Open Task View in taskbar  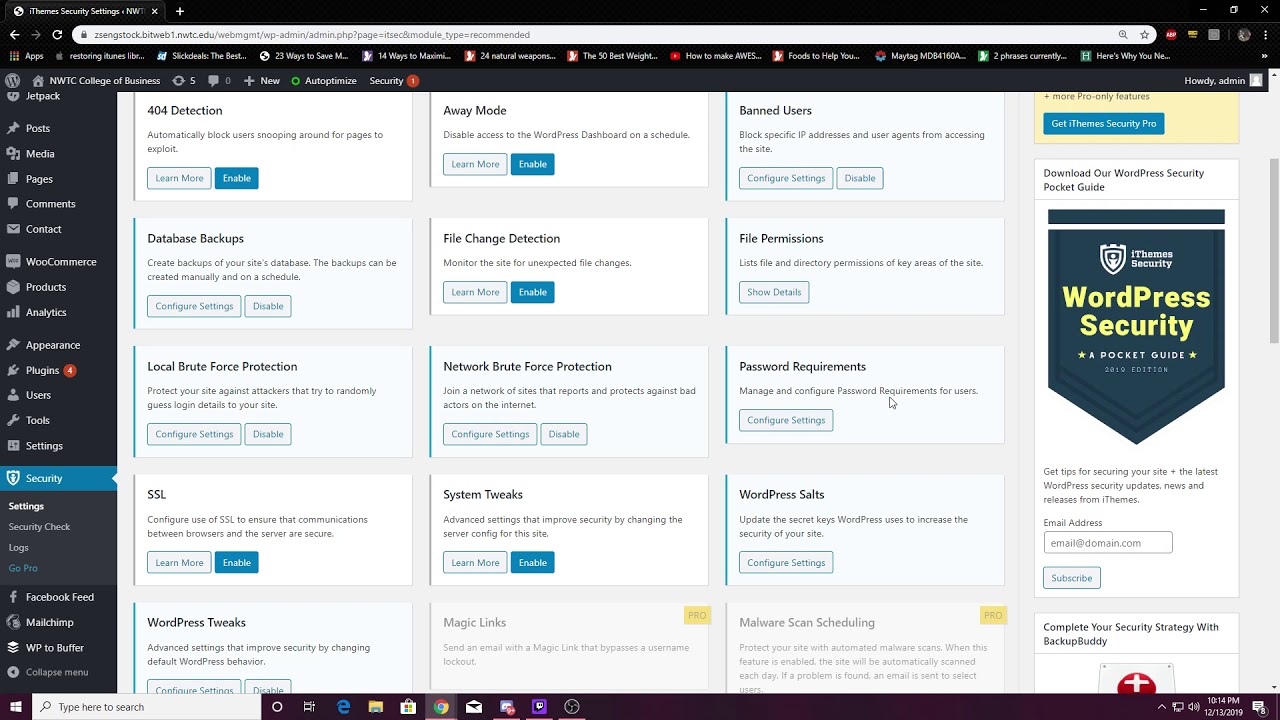pyautogui.click(x=309, y=707)
